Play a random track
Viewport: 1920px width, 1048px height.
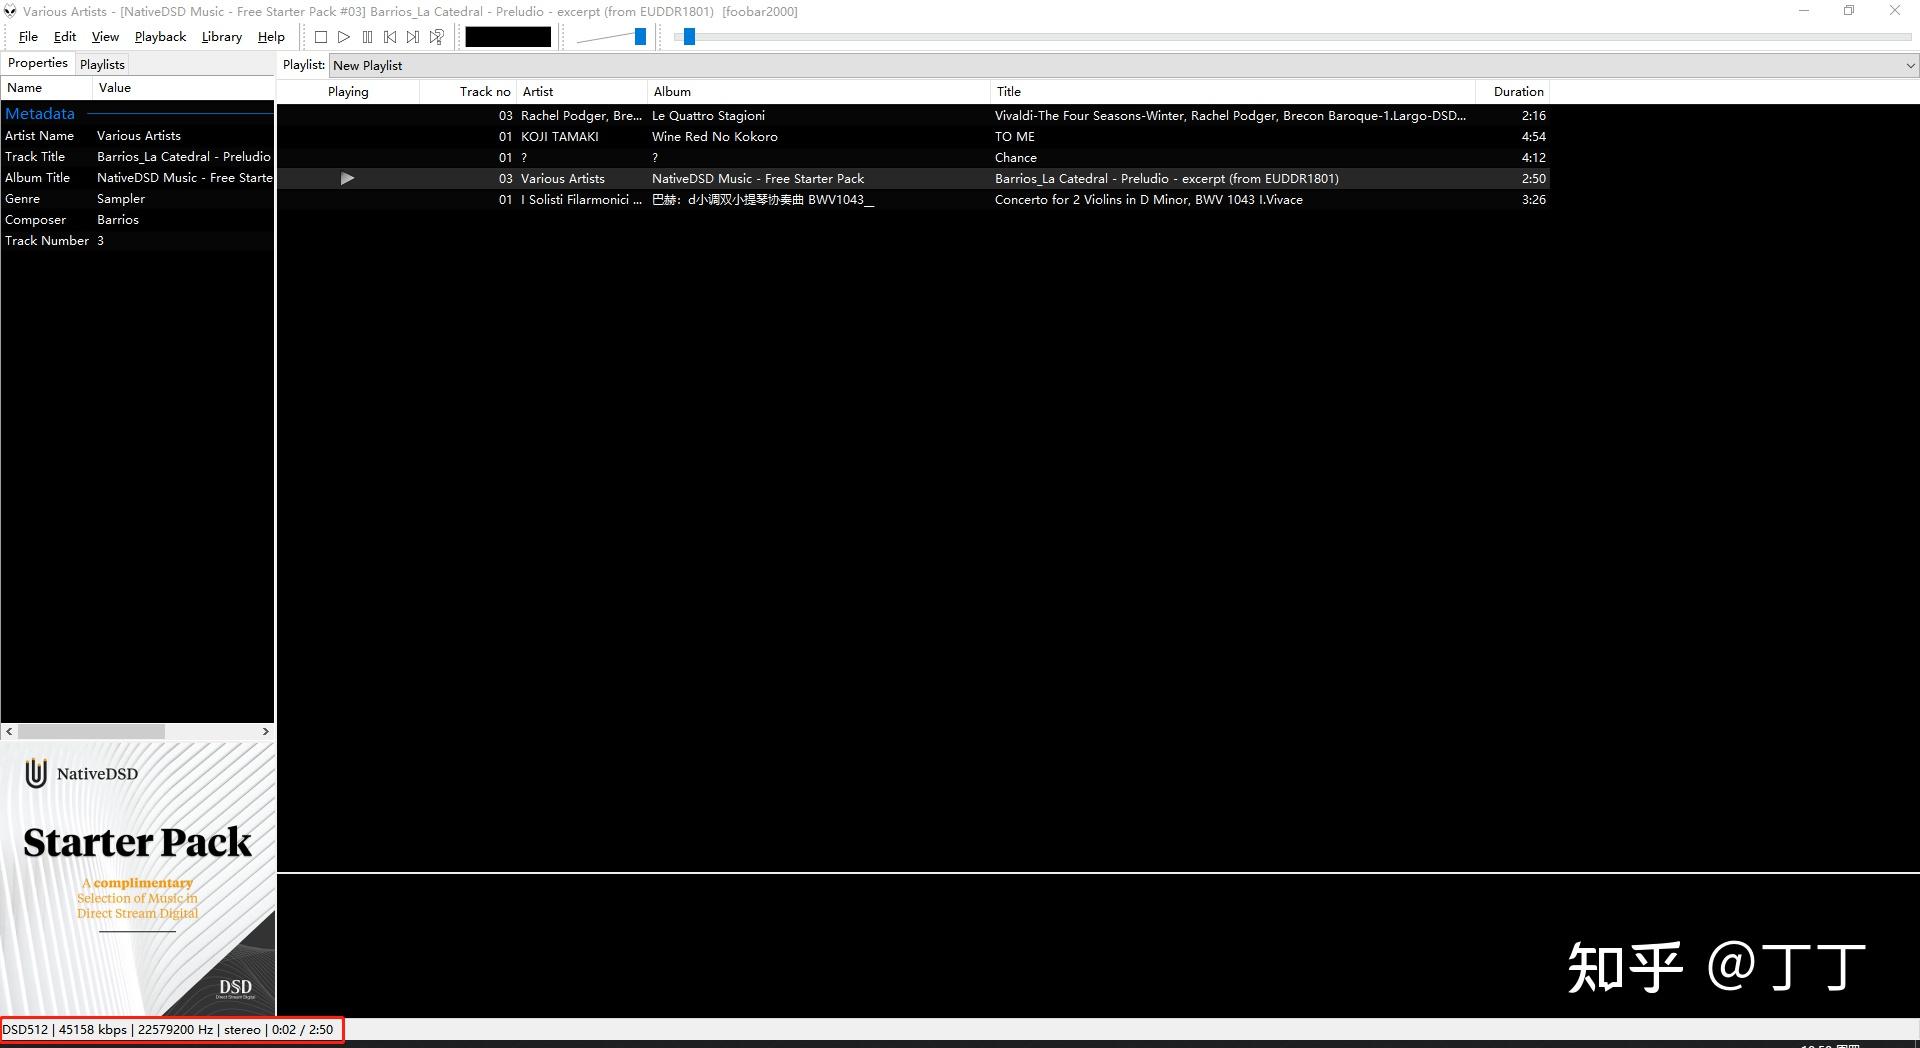(437, 37)
